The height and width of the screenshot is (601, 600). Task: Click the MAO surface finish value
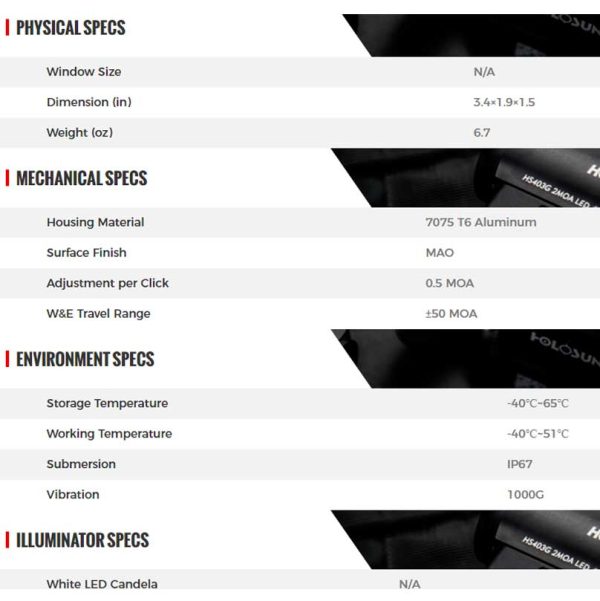coord(439,253)
